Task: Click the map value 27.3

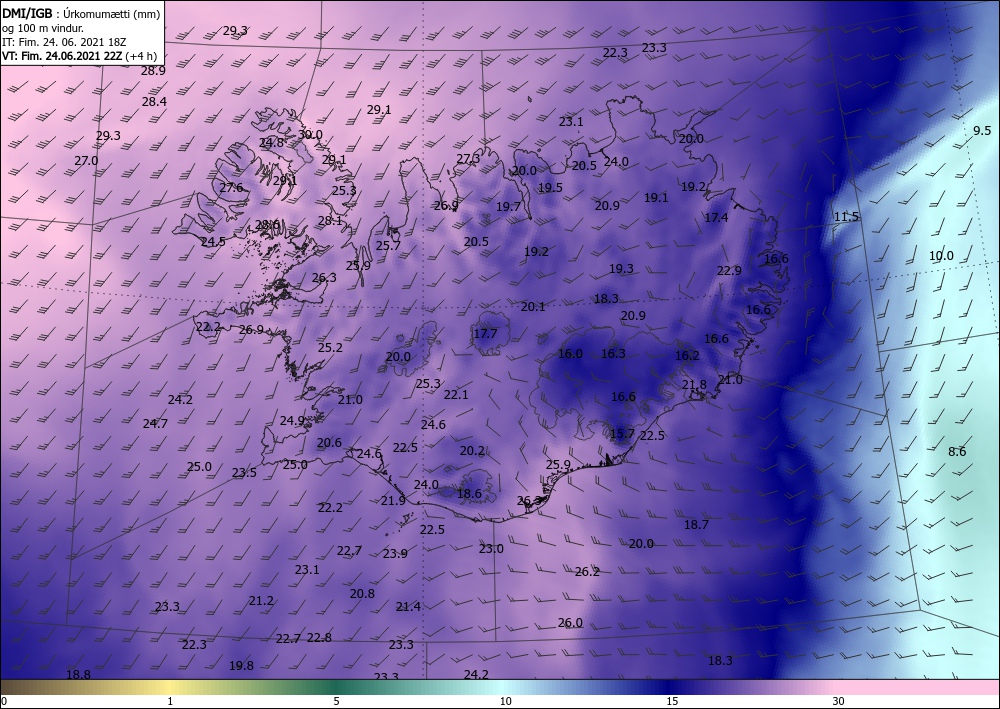Action: [468, 159]
